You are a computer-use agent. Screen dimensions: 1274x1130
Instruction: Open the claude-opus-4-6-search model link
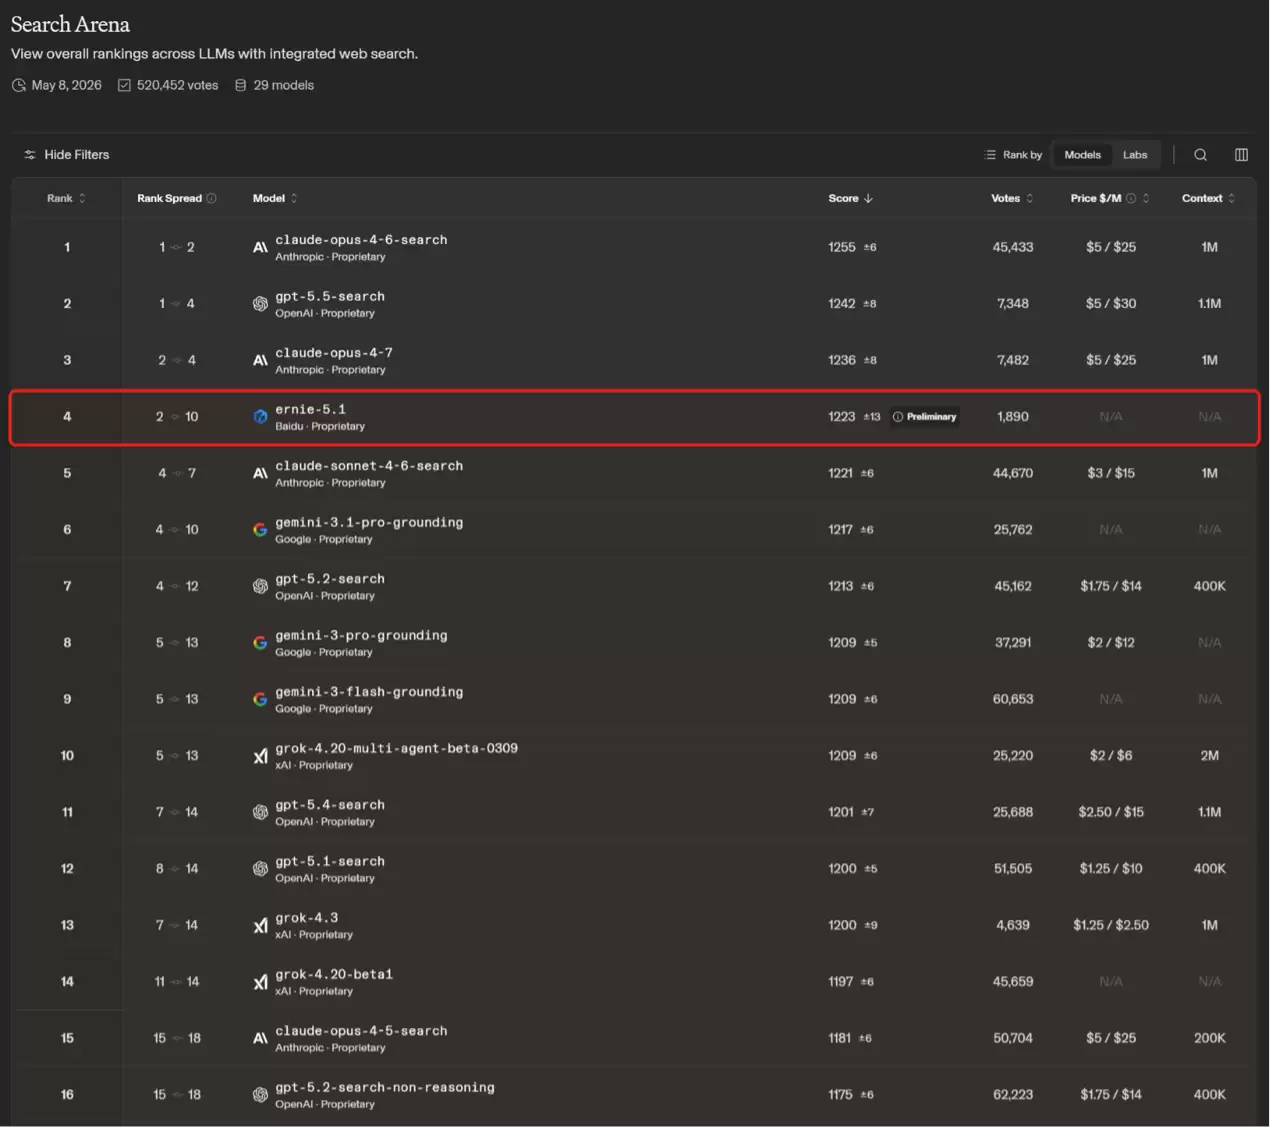click(362, 241)
